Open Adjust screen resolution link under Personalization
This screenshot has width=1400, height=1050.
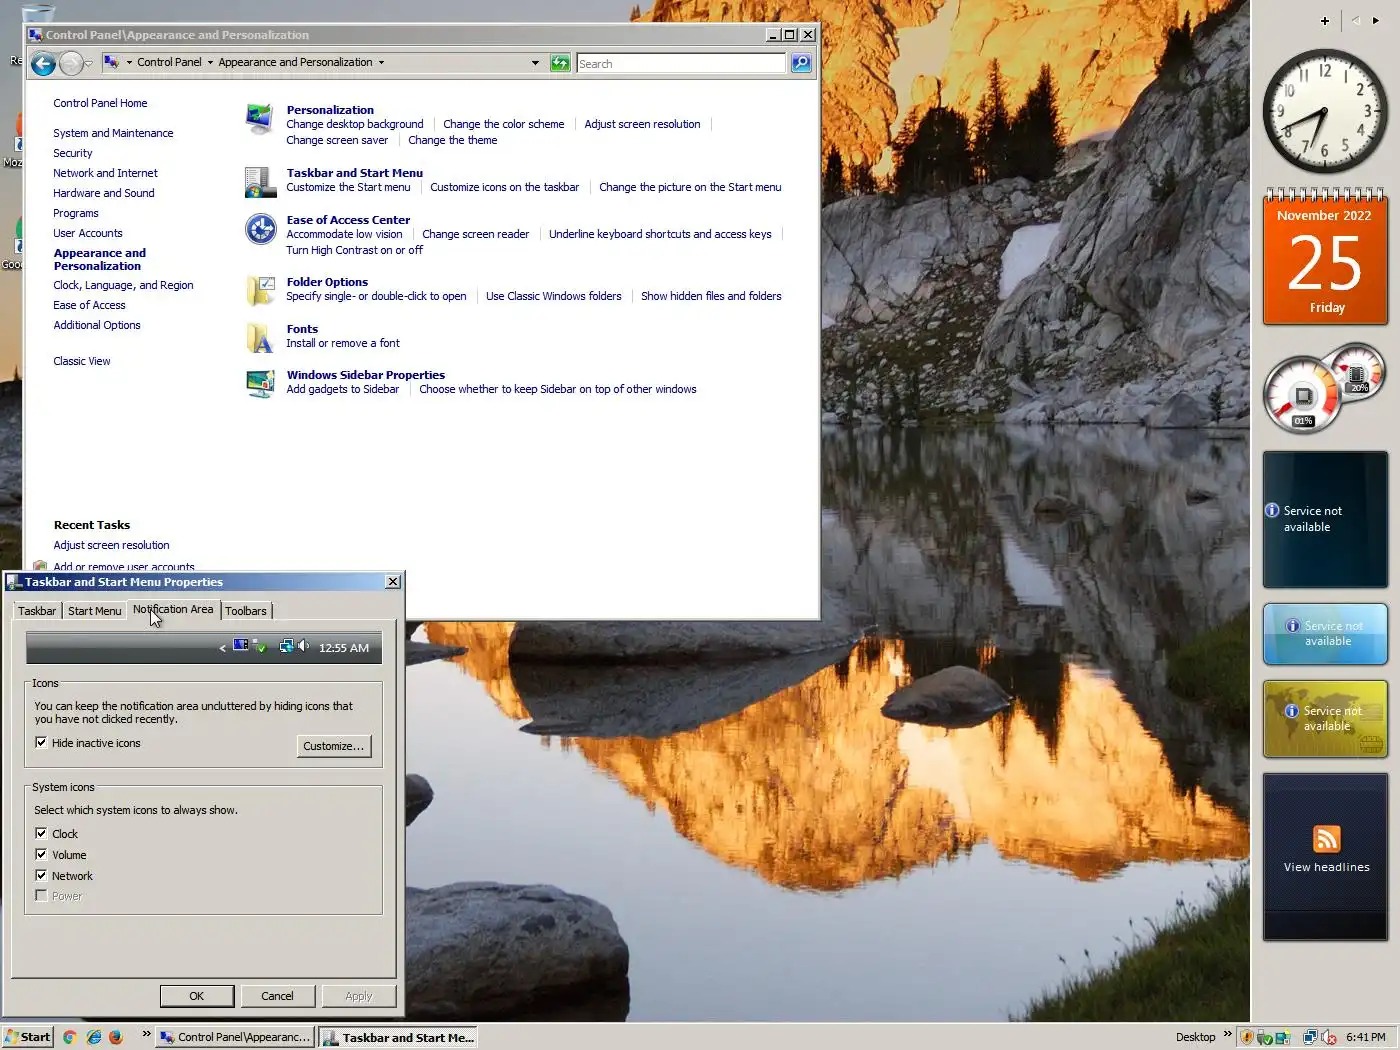(642, 124)
